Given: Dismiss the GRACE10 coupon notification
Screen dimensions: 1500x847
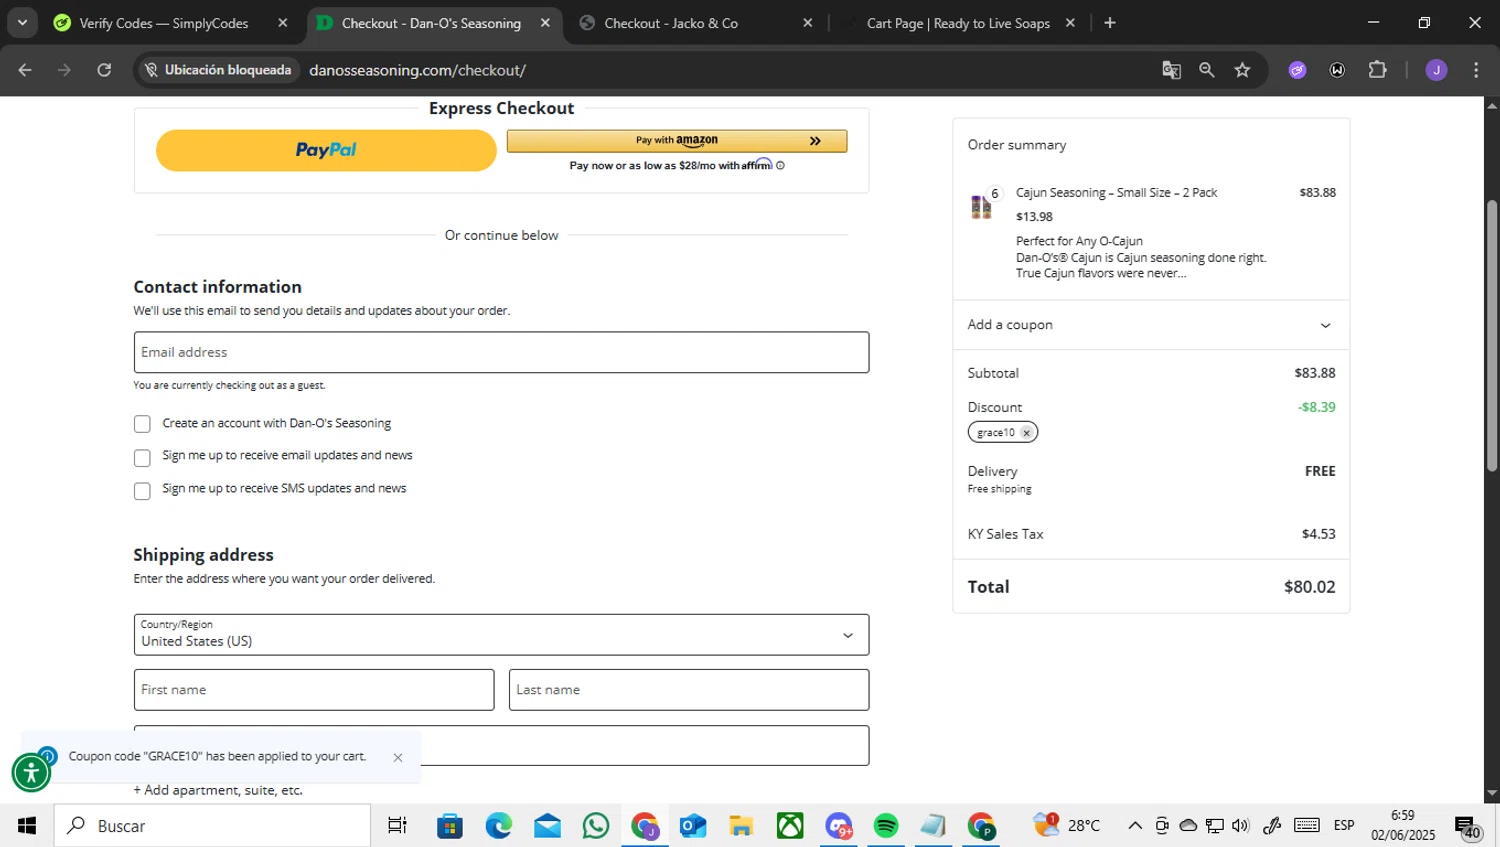Looking at the screenshot, I should coord(398,757).
